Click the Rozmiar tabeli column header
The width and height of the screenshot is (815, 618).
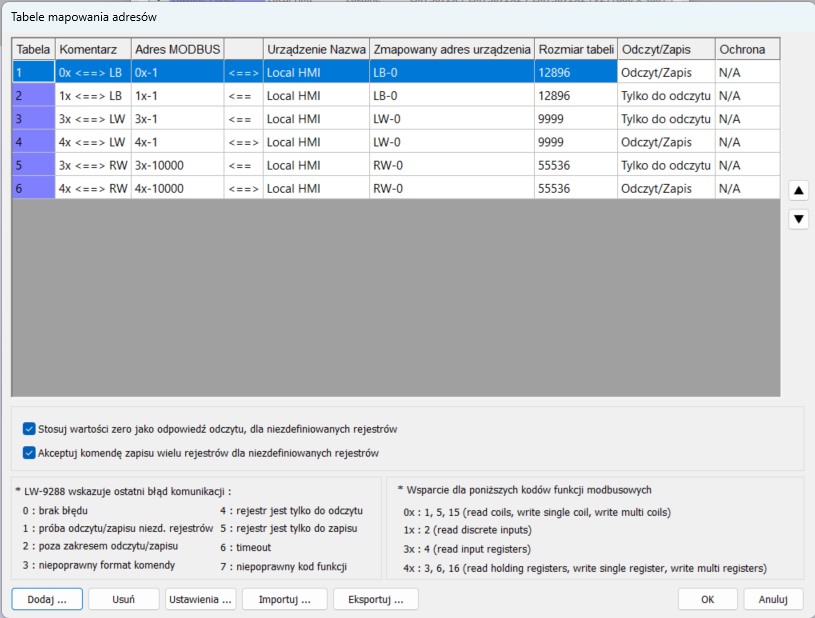click(x=575, y=49)
